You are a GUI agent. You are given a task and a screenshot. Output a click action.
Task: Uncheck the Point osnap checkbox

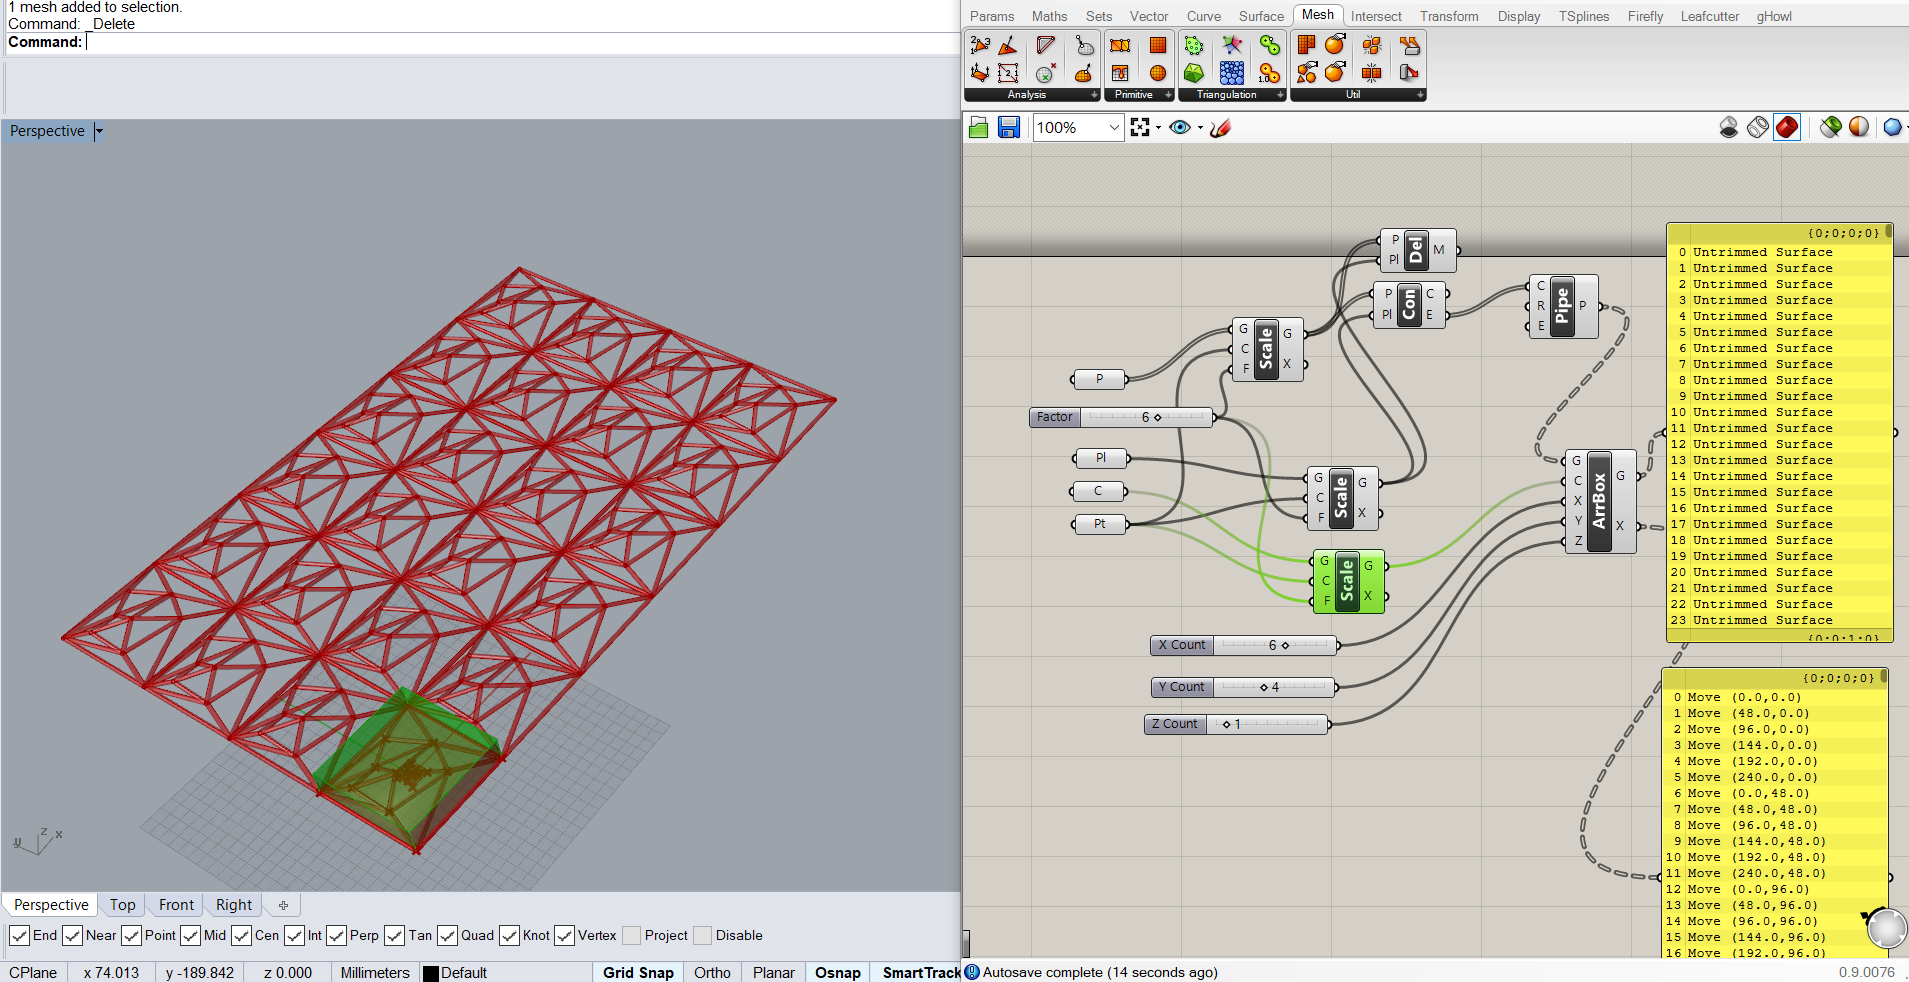[131, 936]
